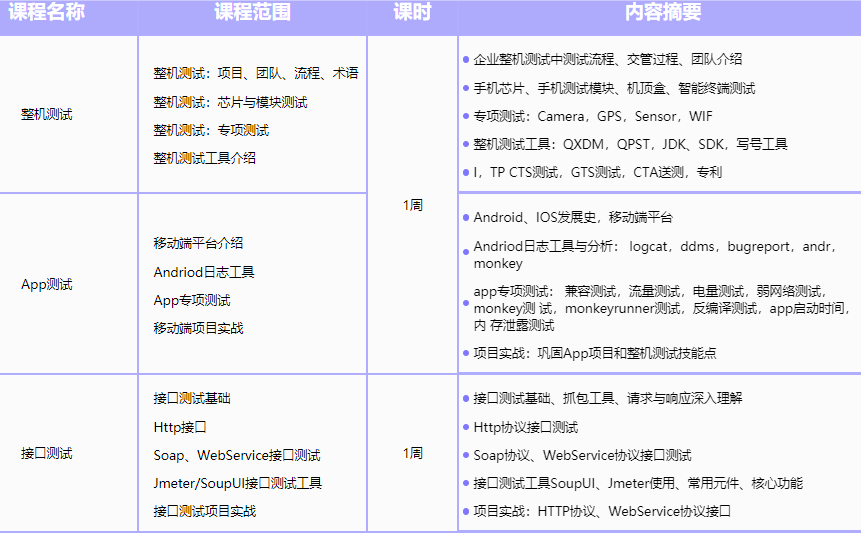Click bullet before Android、IOS发展史 line

click(466, 217)
